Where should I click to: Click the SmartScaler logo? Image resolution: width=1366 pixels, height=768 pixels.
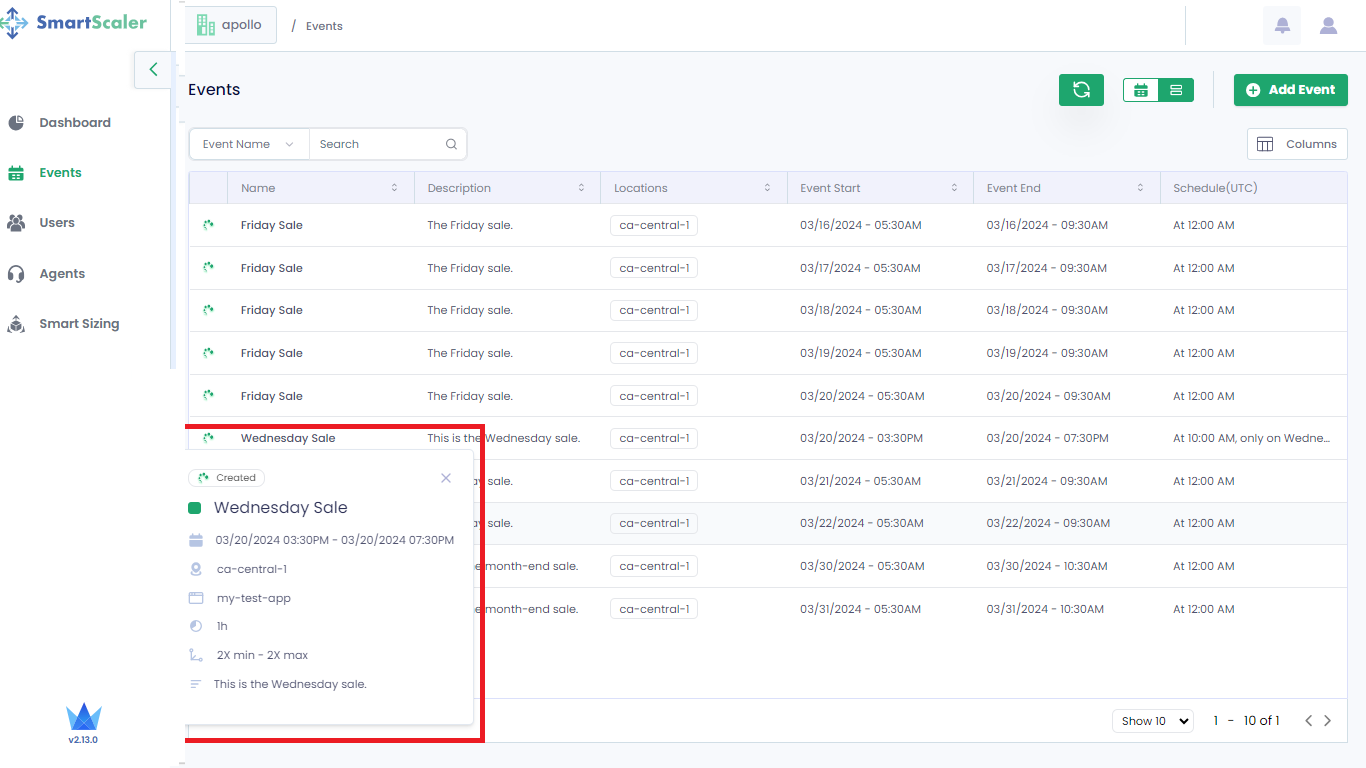pyautogui.click(x=75, y=22)
